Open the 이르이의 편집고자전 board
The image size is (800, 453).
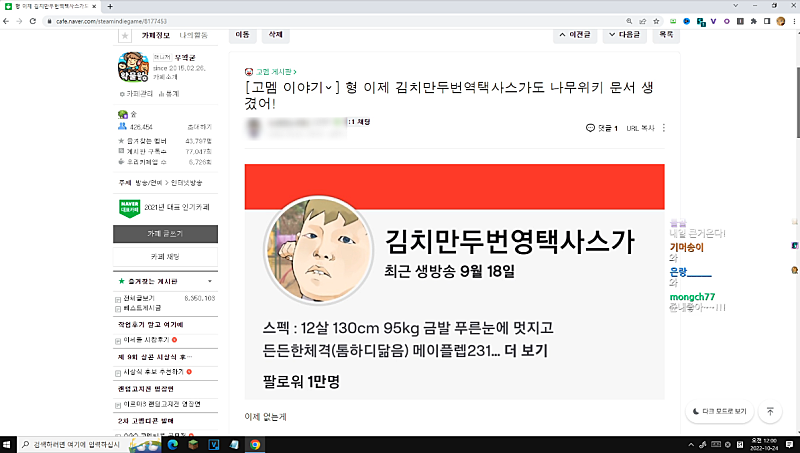162,404
